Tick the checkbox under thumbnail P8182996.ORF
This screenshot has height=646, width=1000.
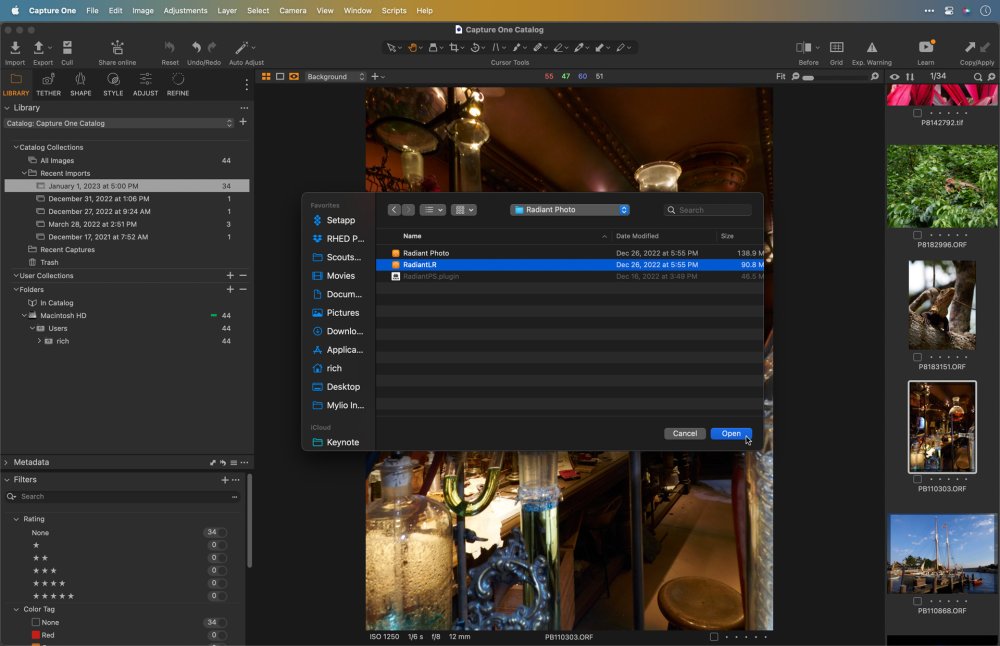click(918, 235)
